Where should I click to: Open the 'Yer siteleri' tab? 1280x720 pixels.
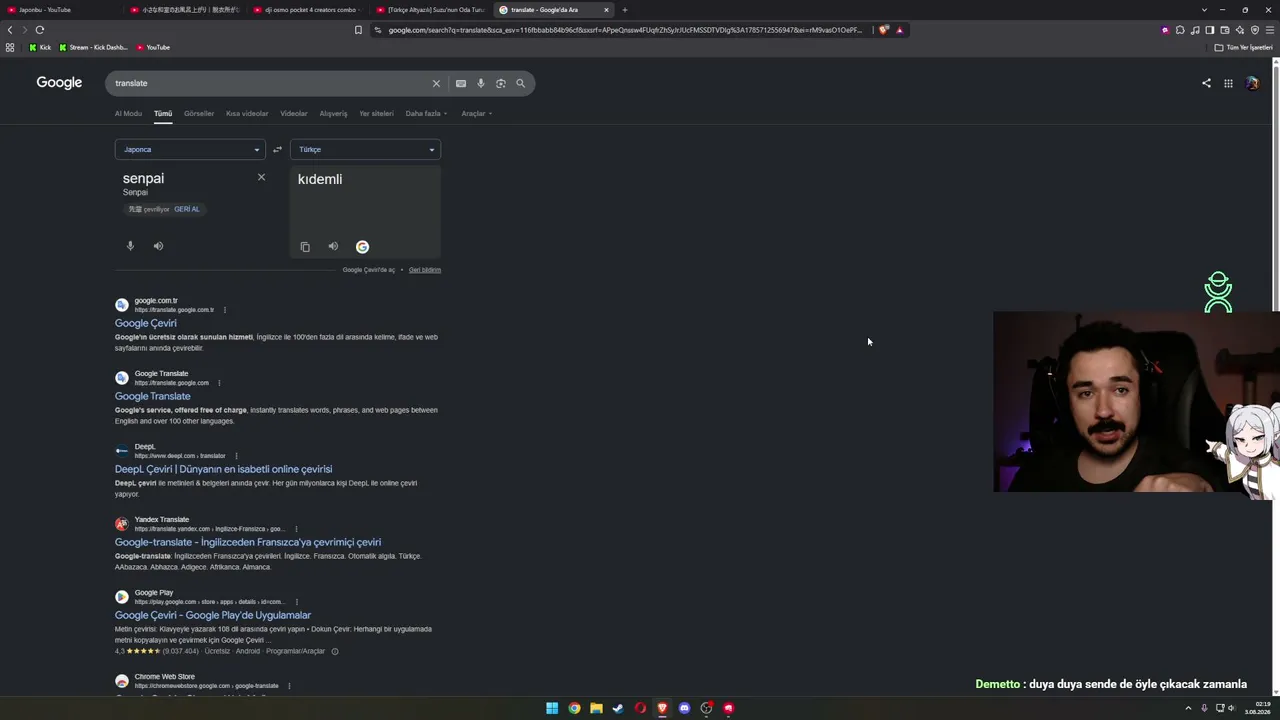(376, 113)
